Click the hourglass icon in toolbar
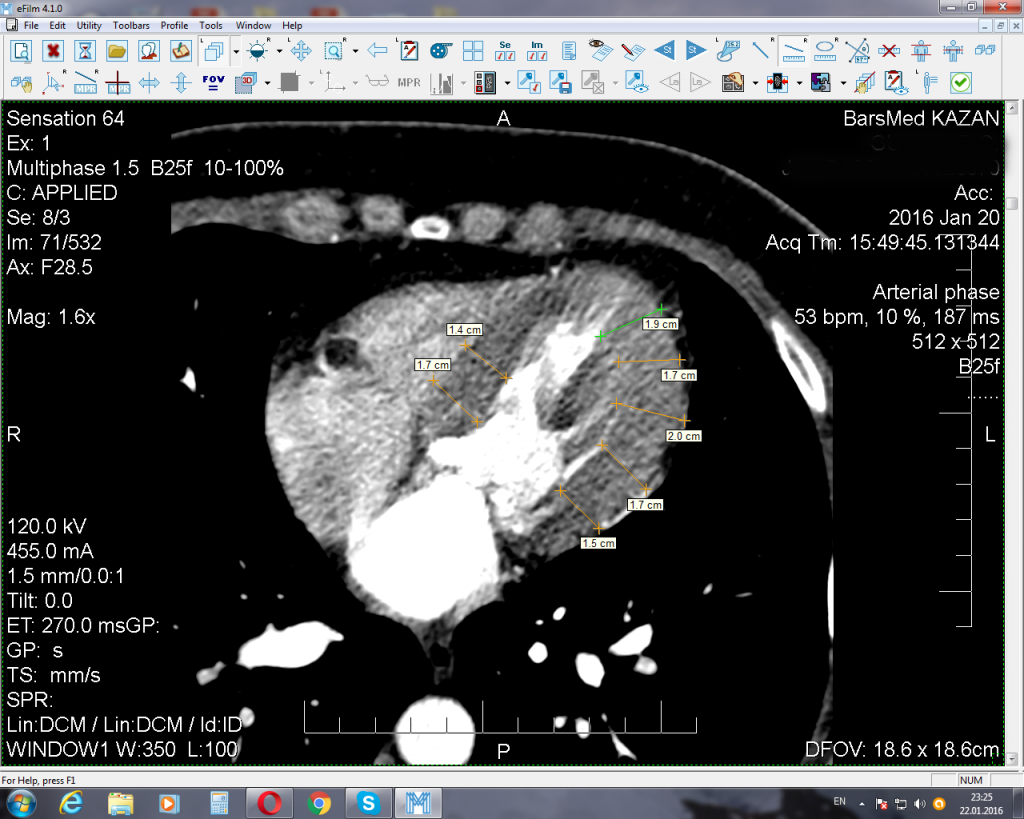The width and height of the screenshot is (1024, 819). (85, 51)
